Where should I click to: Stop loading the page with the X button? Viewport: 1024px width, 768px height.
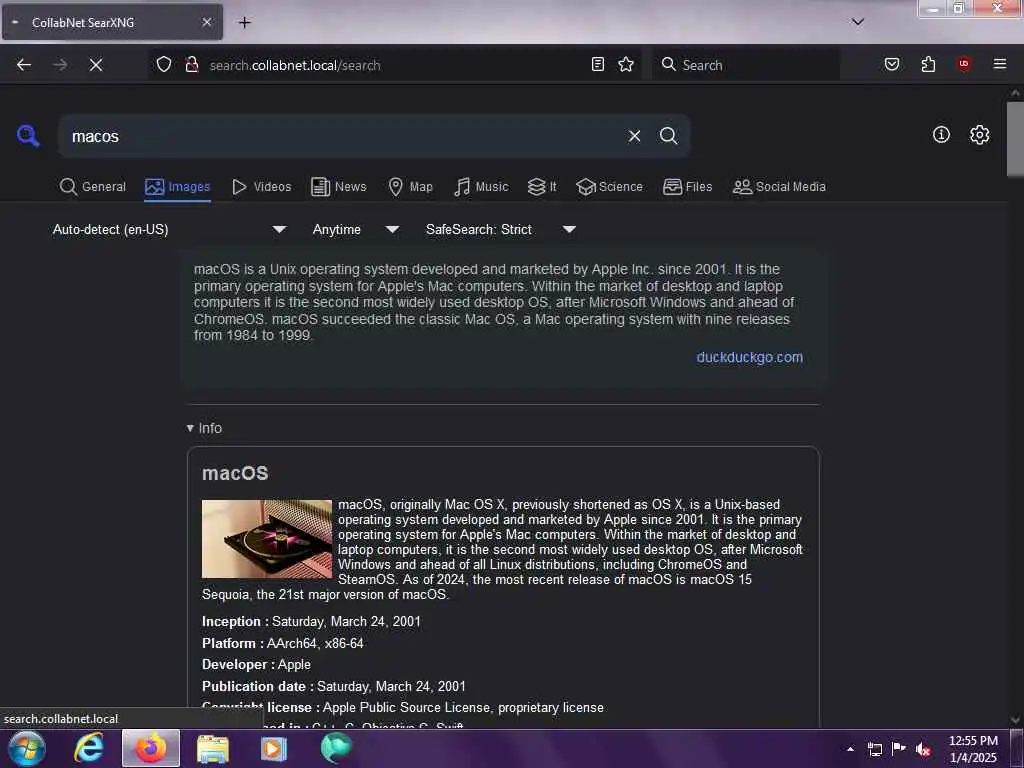pyautogui.click(x=96, y=65)
